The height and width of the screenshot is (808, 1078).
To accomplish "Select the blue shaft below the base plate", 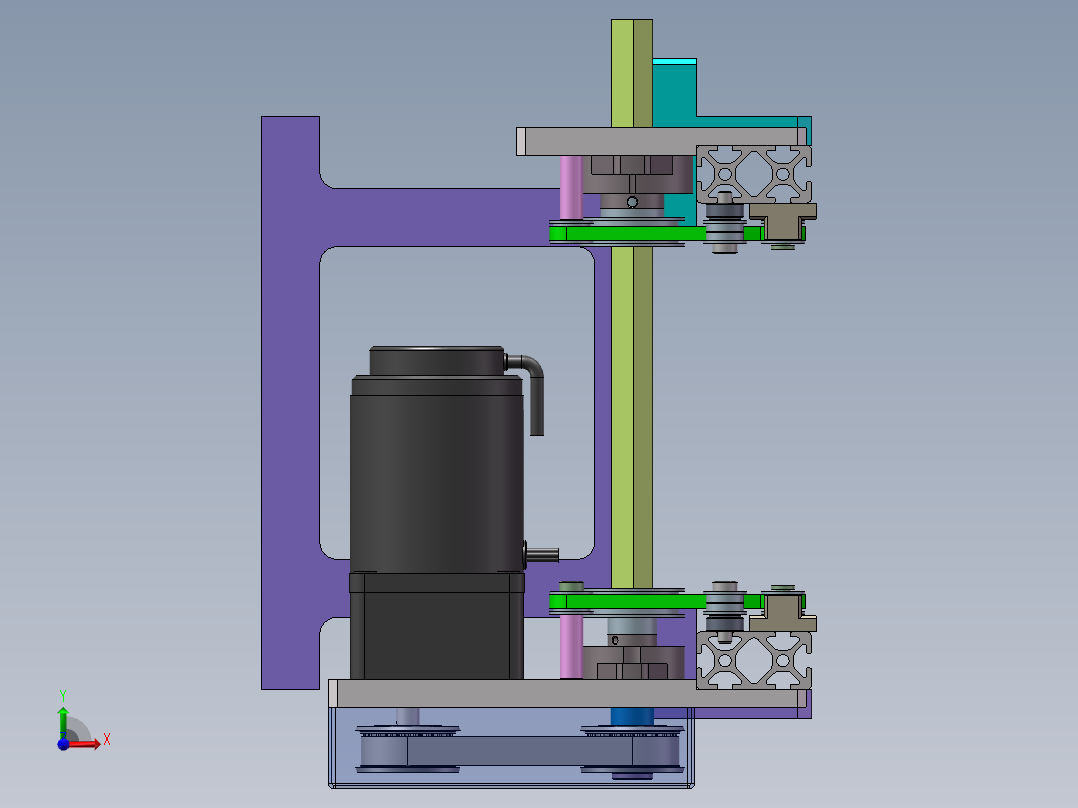I will pyautogui.click(x=632, y=717).
